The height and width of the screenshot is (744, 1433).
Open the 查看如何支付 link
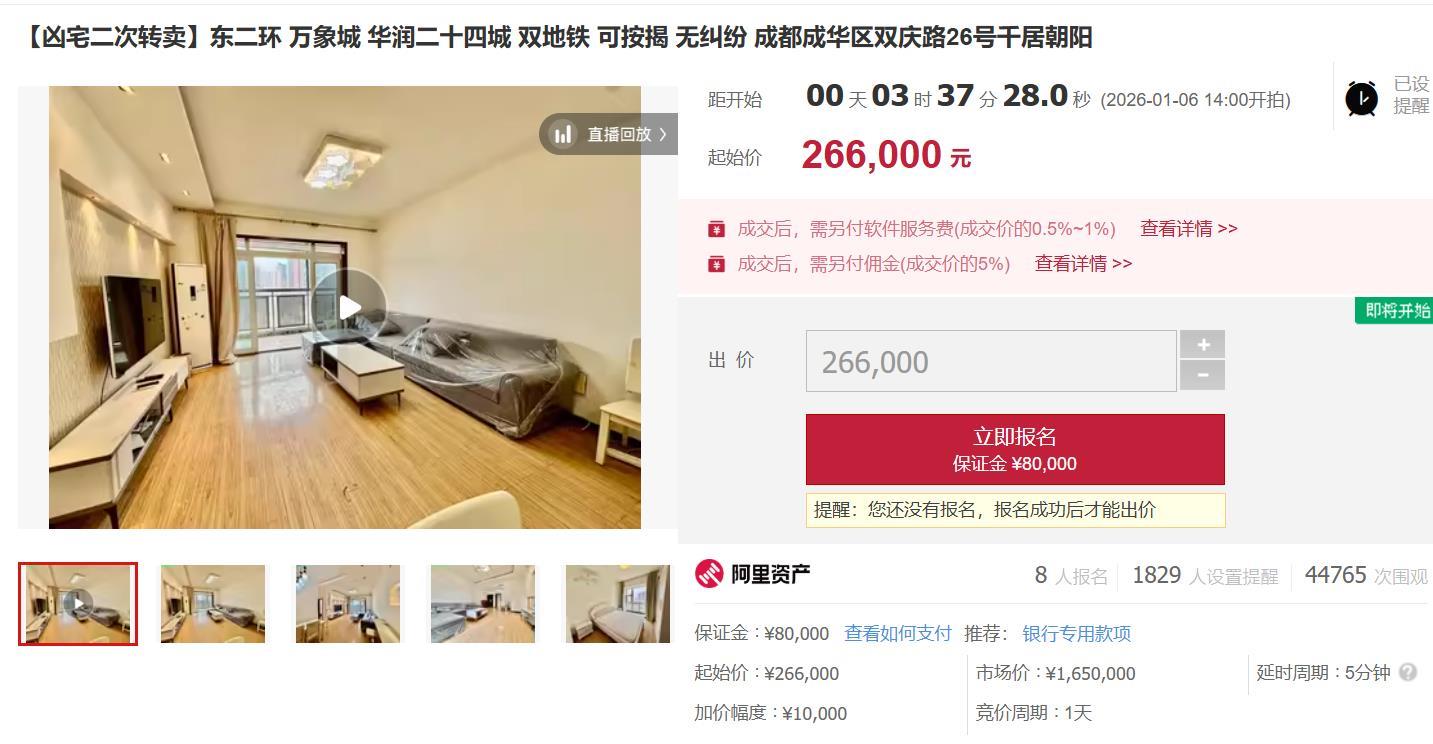click(x=898, y=633)
